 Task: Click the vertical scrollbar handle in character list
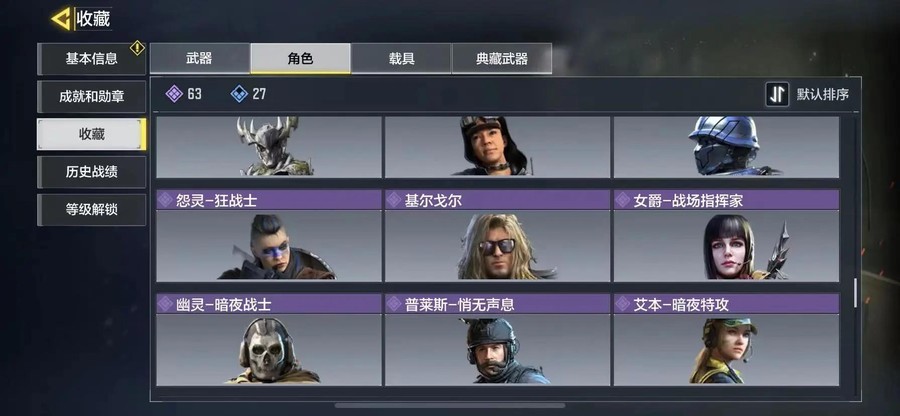[855, 293]
